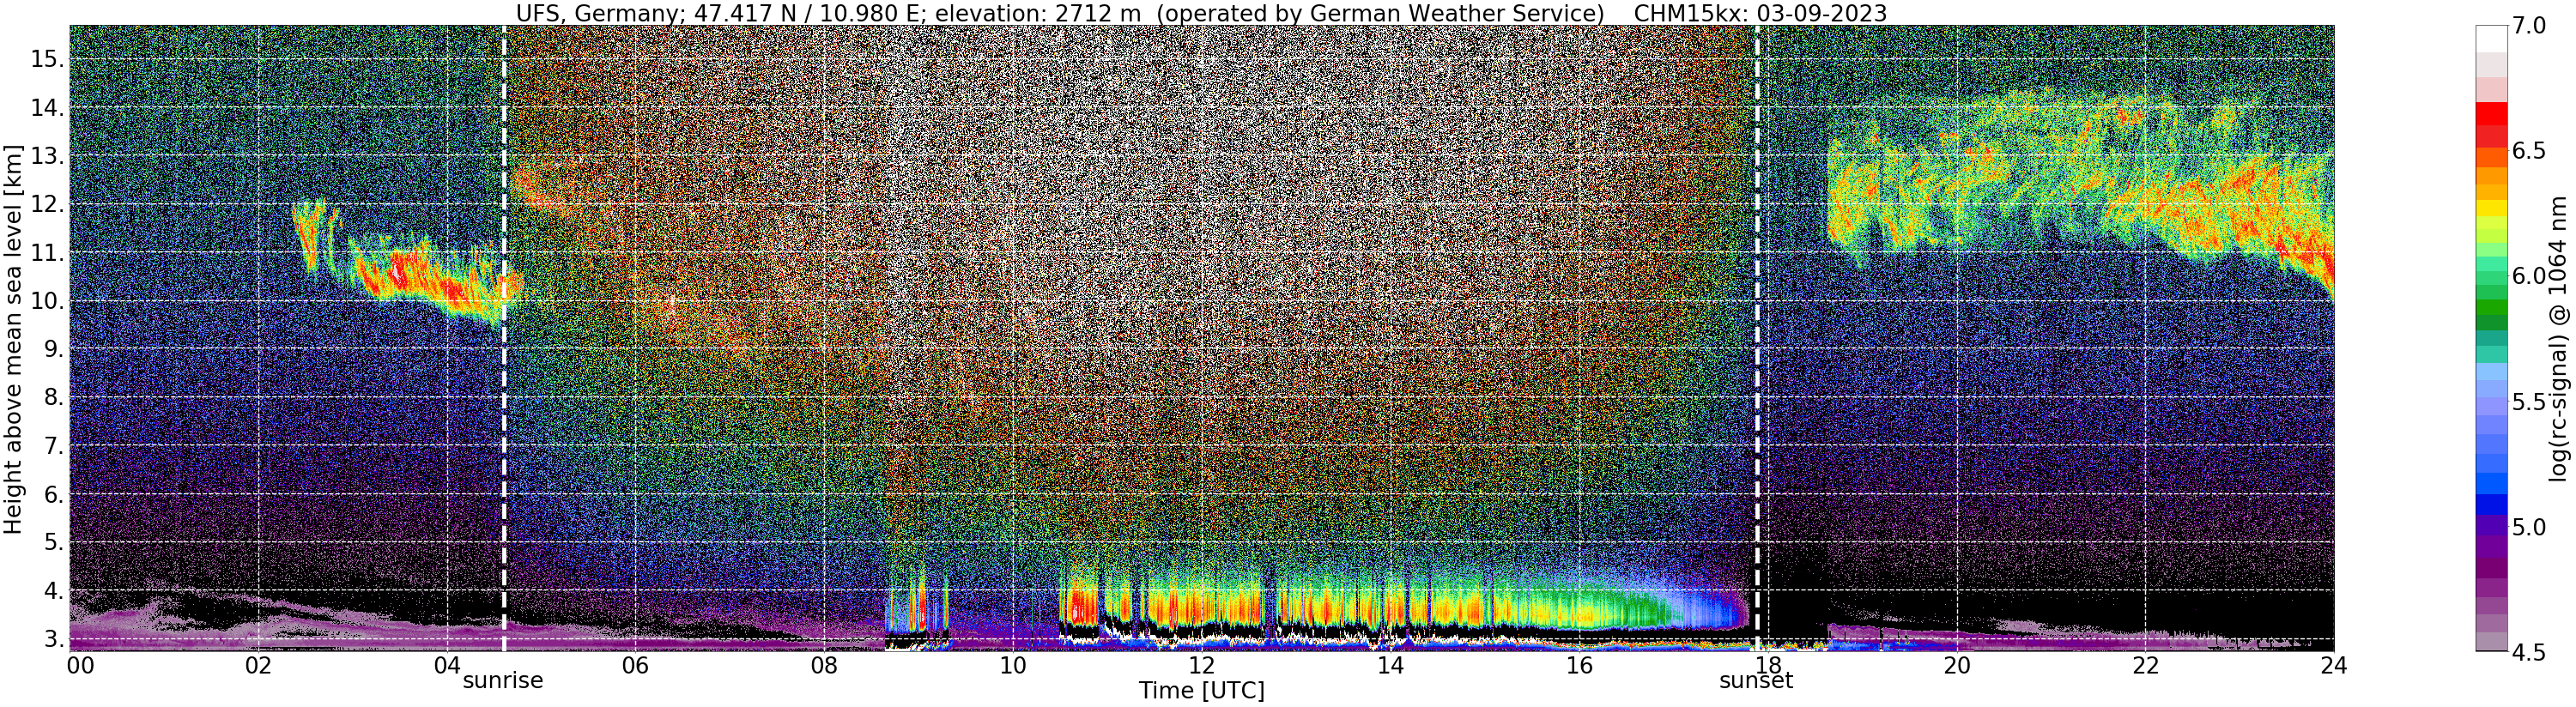Click the x-axis tick label '08'
This screenshot has height=707, width=2576.
(824, 665)
